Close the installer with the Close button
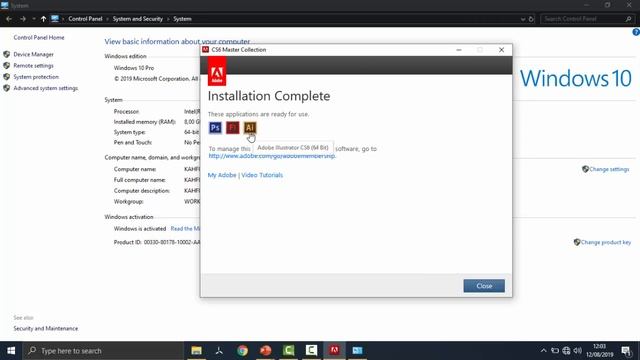Image resolution: width=640 pixels, height=360 pixels. click(x=484, y=286)
